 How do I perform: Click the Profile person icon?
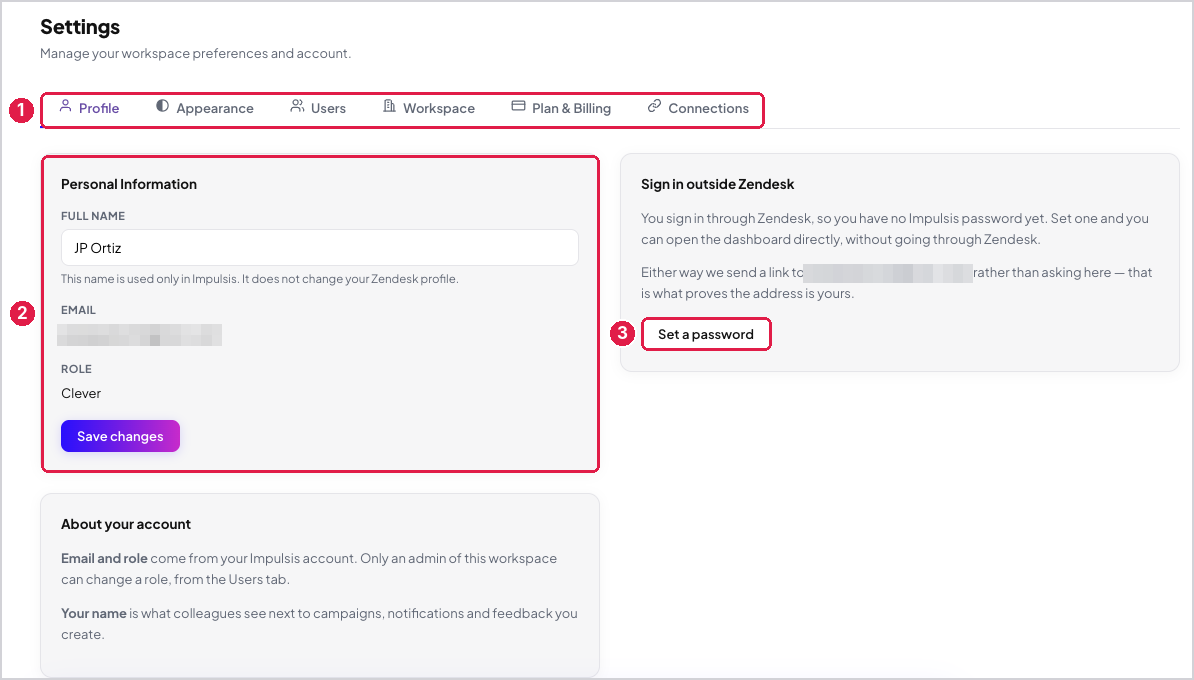click(x=65, y=106)
